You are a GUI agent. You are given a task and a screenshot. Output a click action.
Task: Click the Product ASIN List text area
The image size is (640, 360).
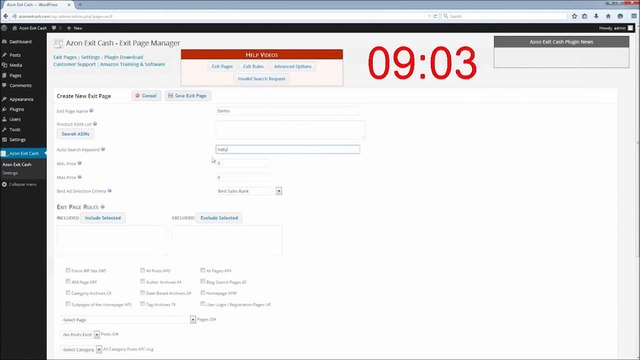[x=291, y=130]
